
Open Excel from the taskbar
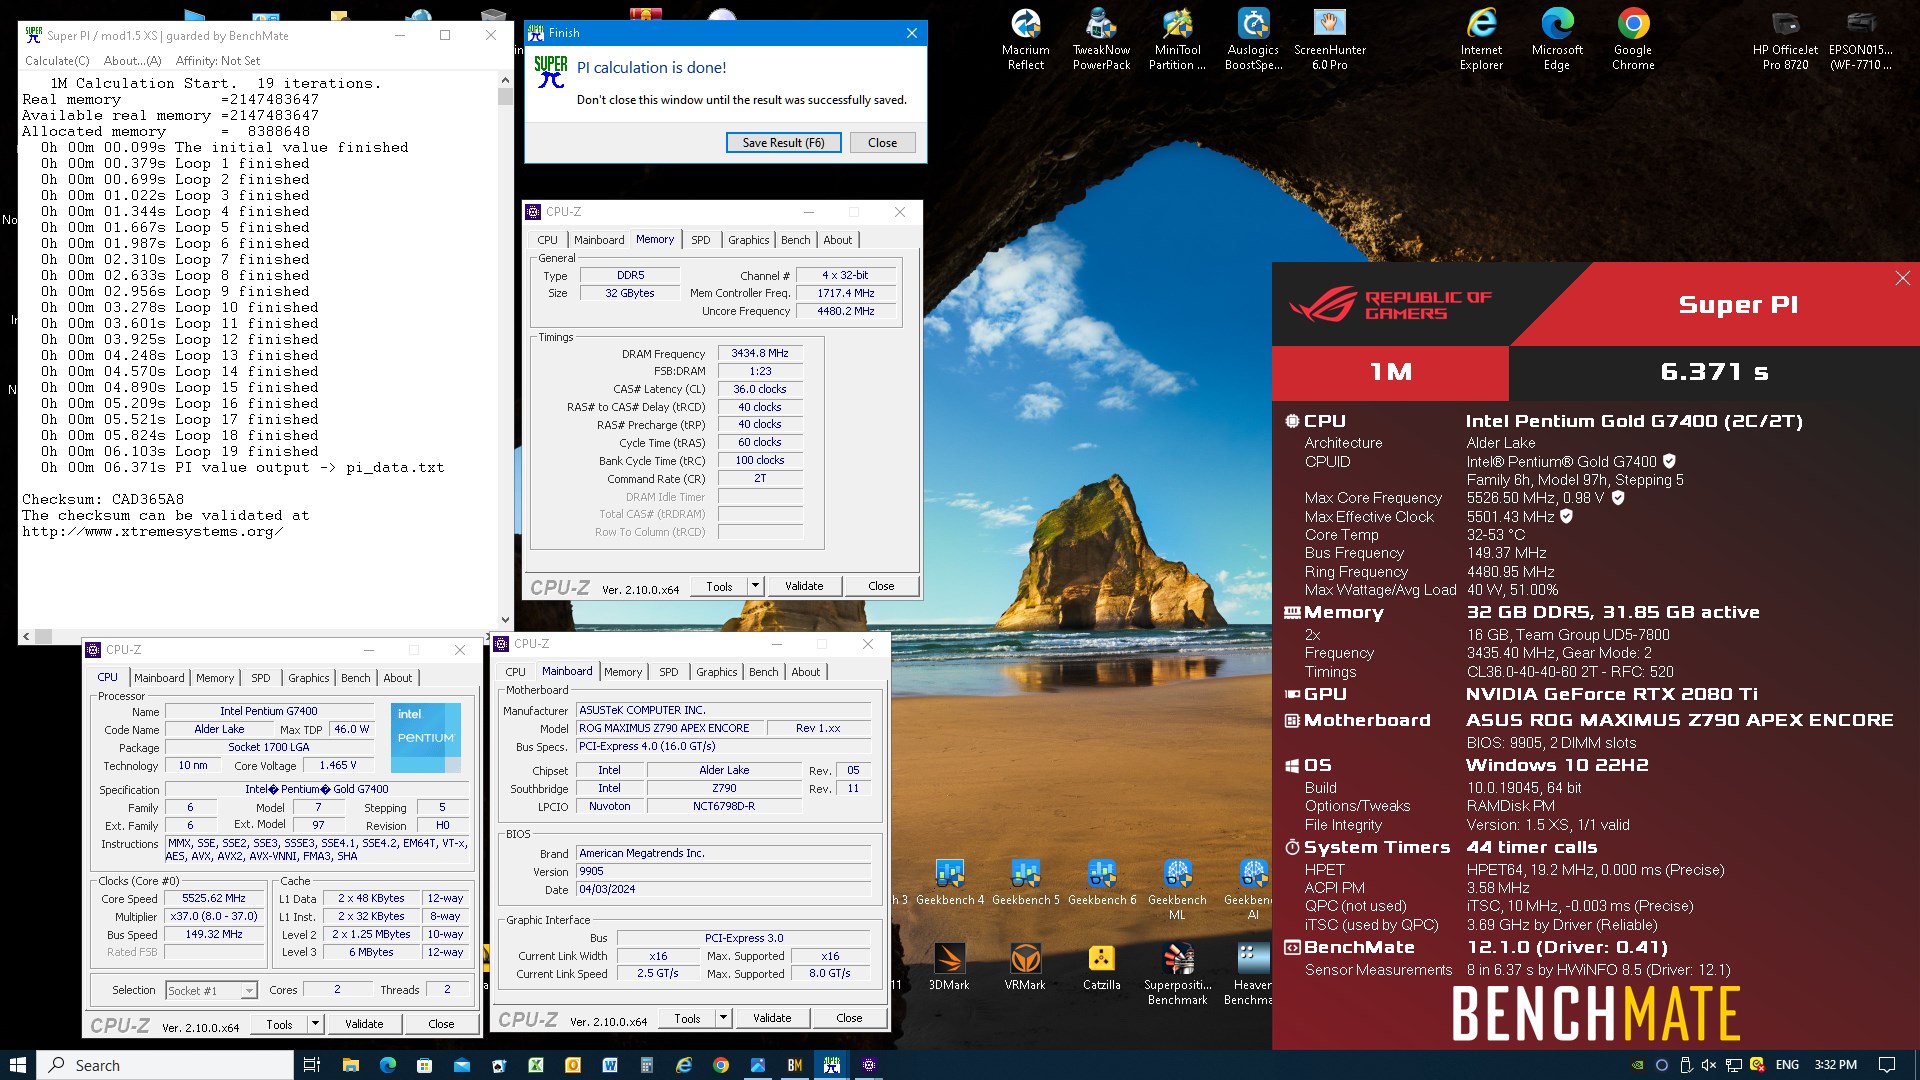536,1065
